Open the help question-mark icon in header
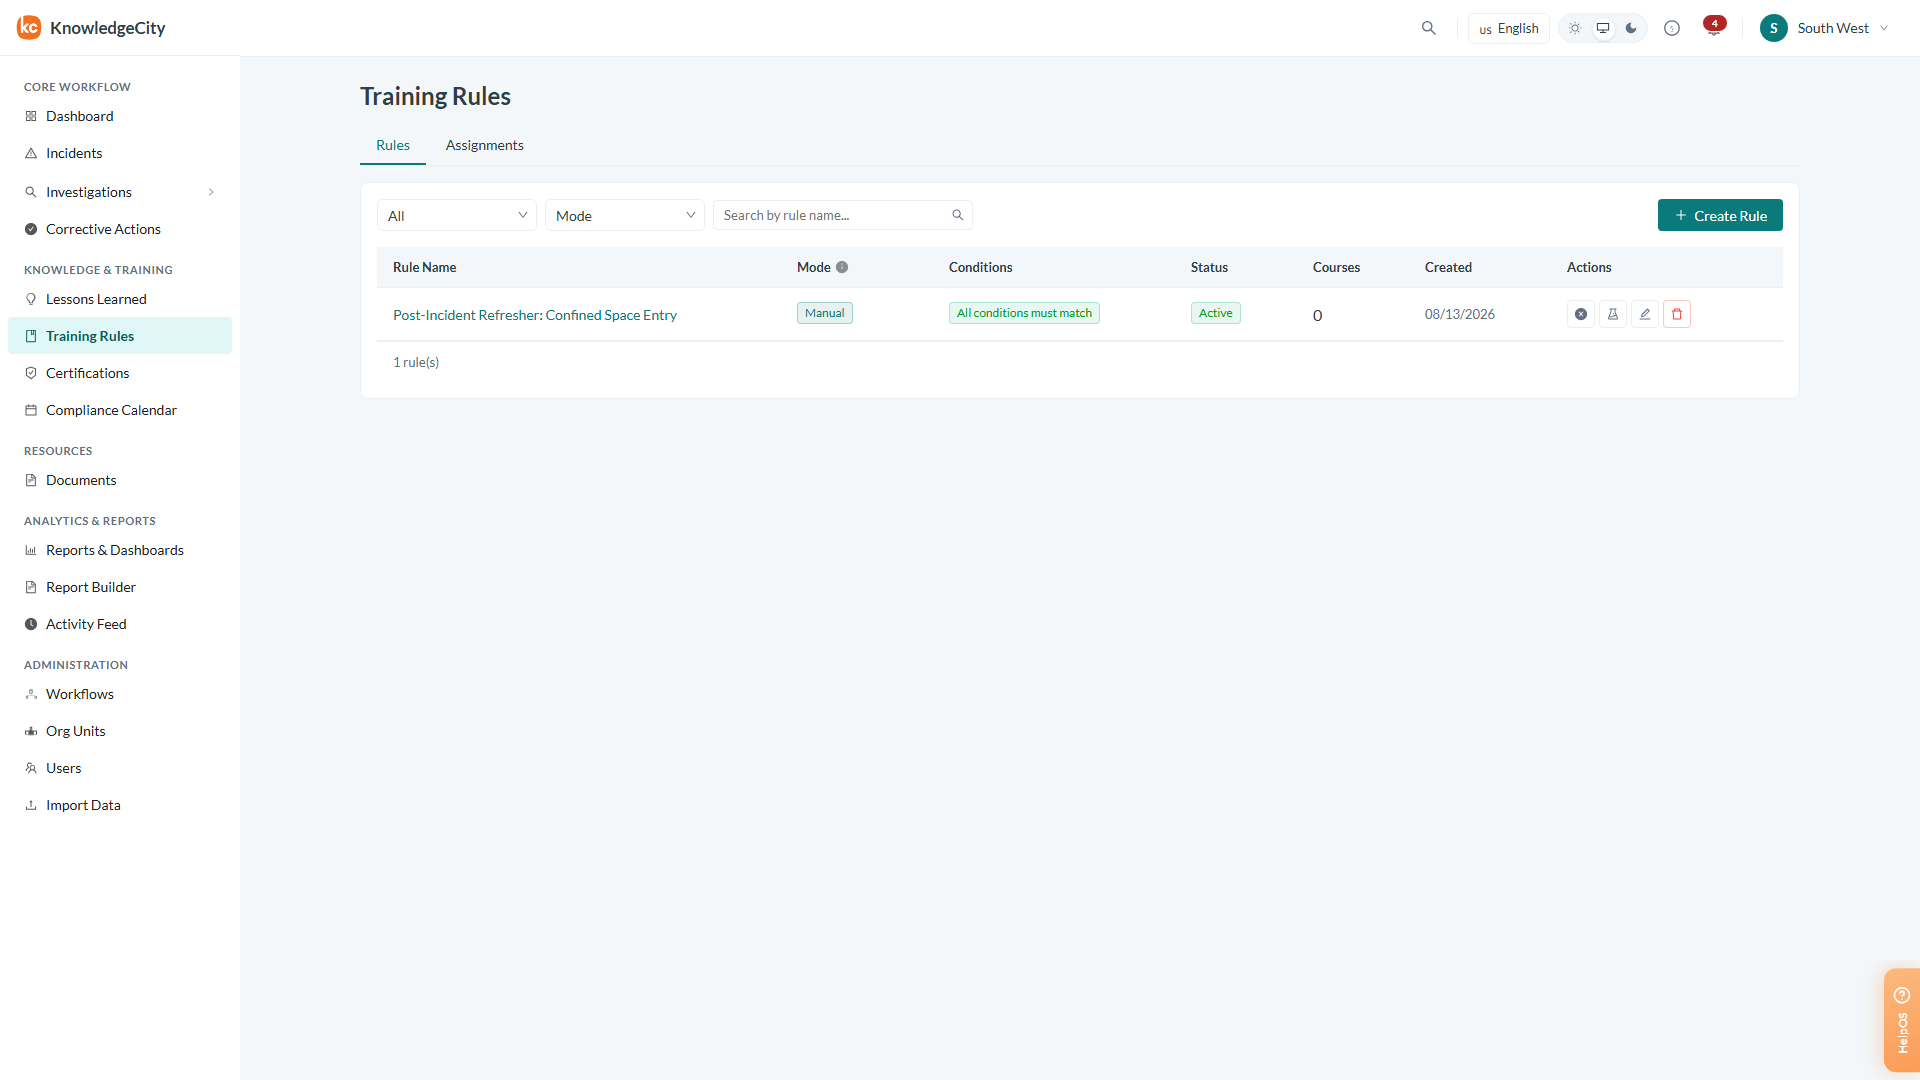The image size is (1920, 1080). pyautogui.click(x=1672, y=28)
